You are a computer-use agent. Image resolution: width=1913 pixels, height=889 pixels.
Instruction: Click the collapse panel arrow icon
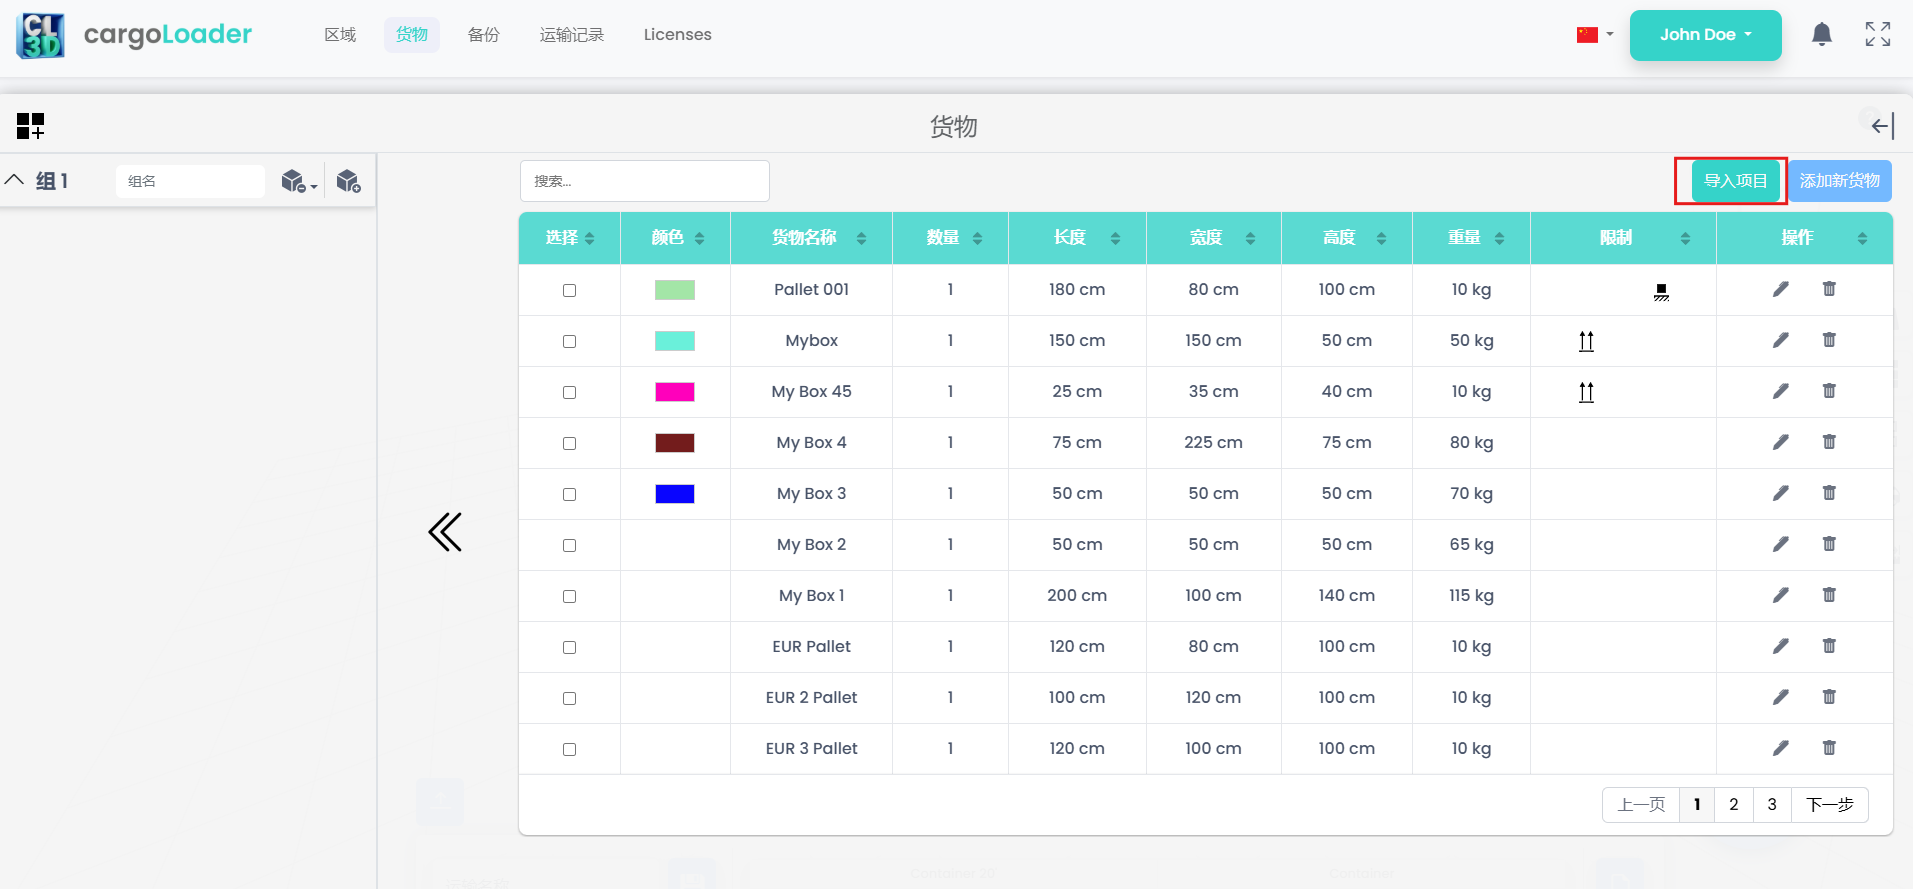pos(1882,126)
